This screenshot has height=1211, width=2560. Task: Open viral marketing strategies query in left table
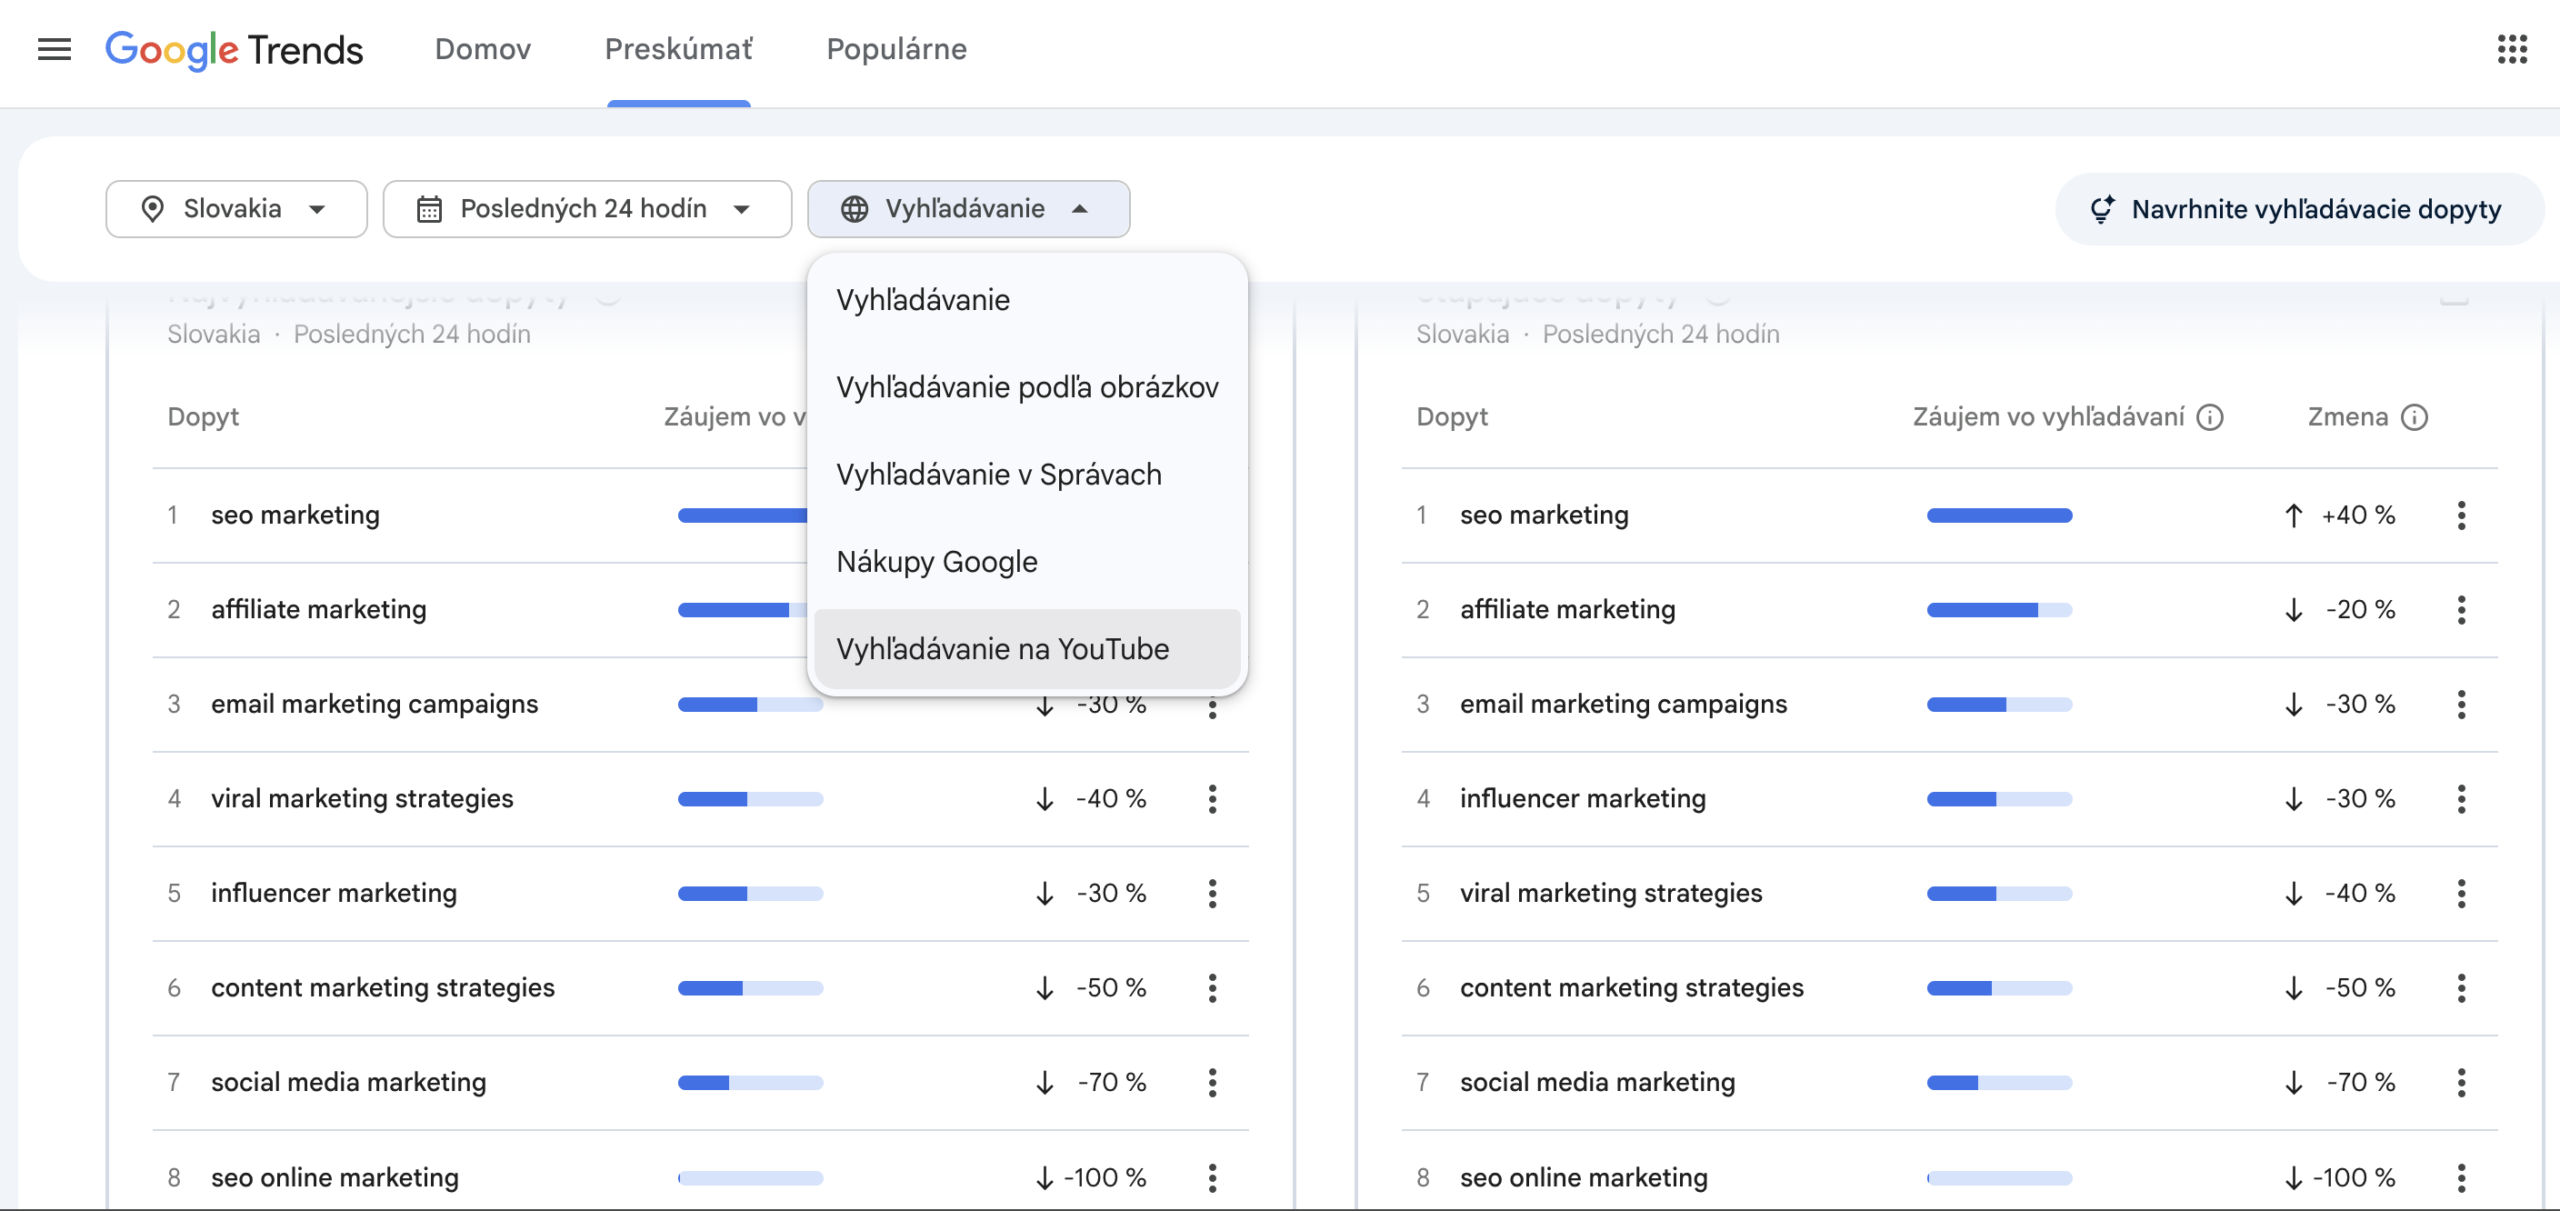[x=362, y=798]
